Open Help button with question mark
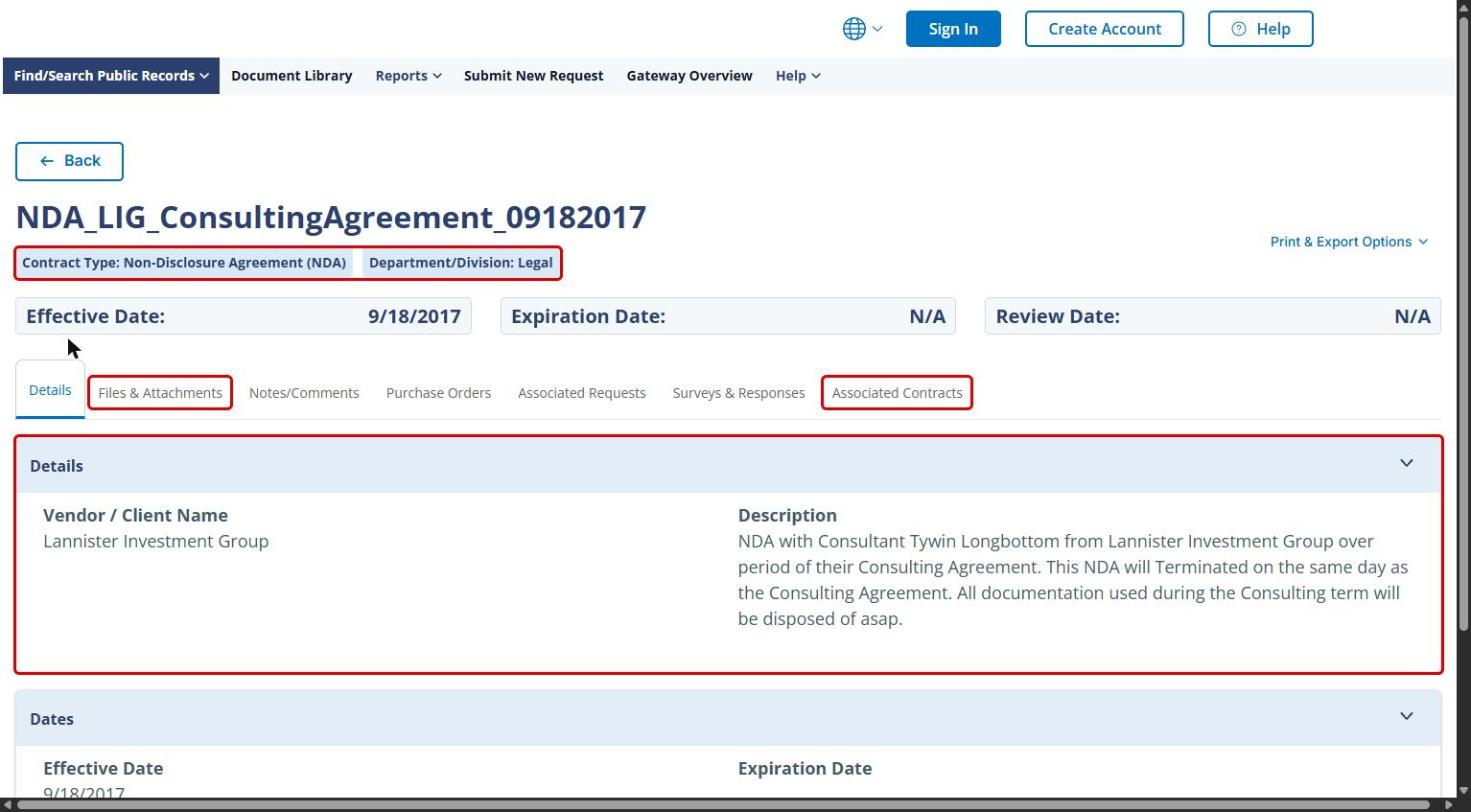1471x812 pixels. pos(1260,29)
